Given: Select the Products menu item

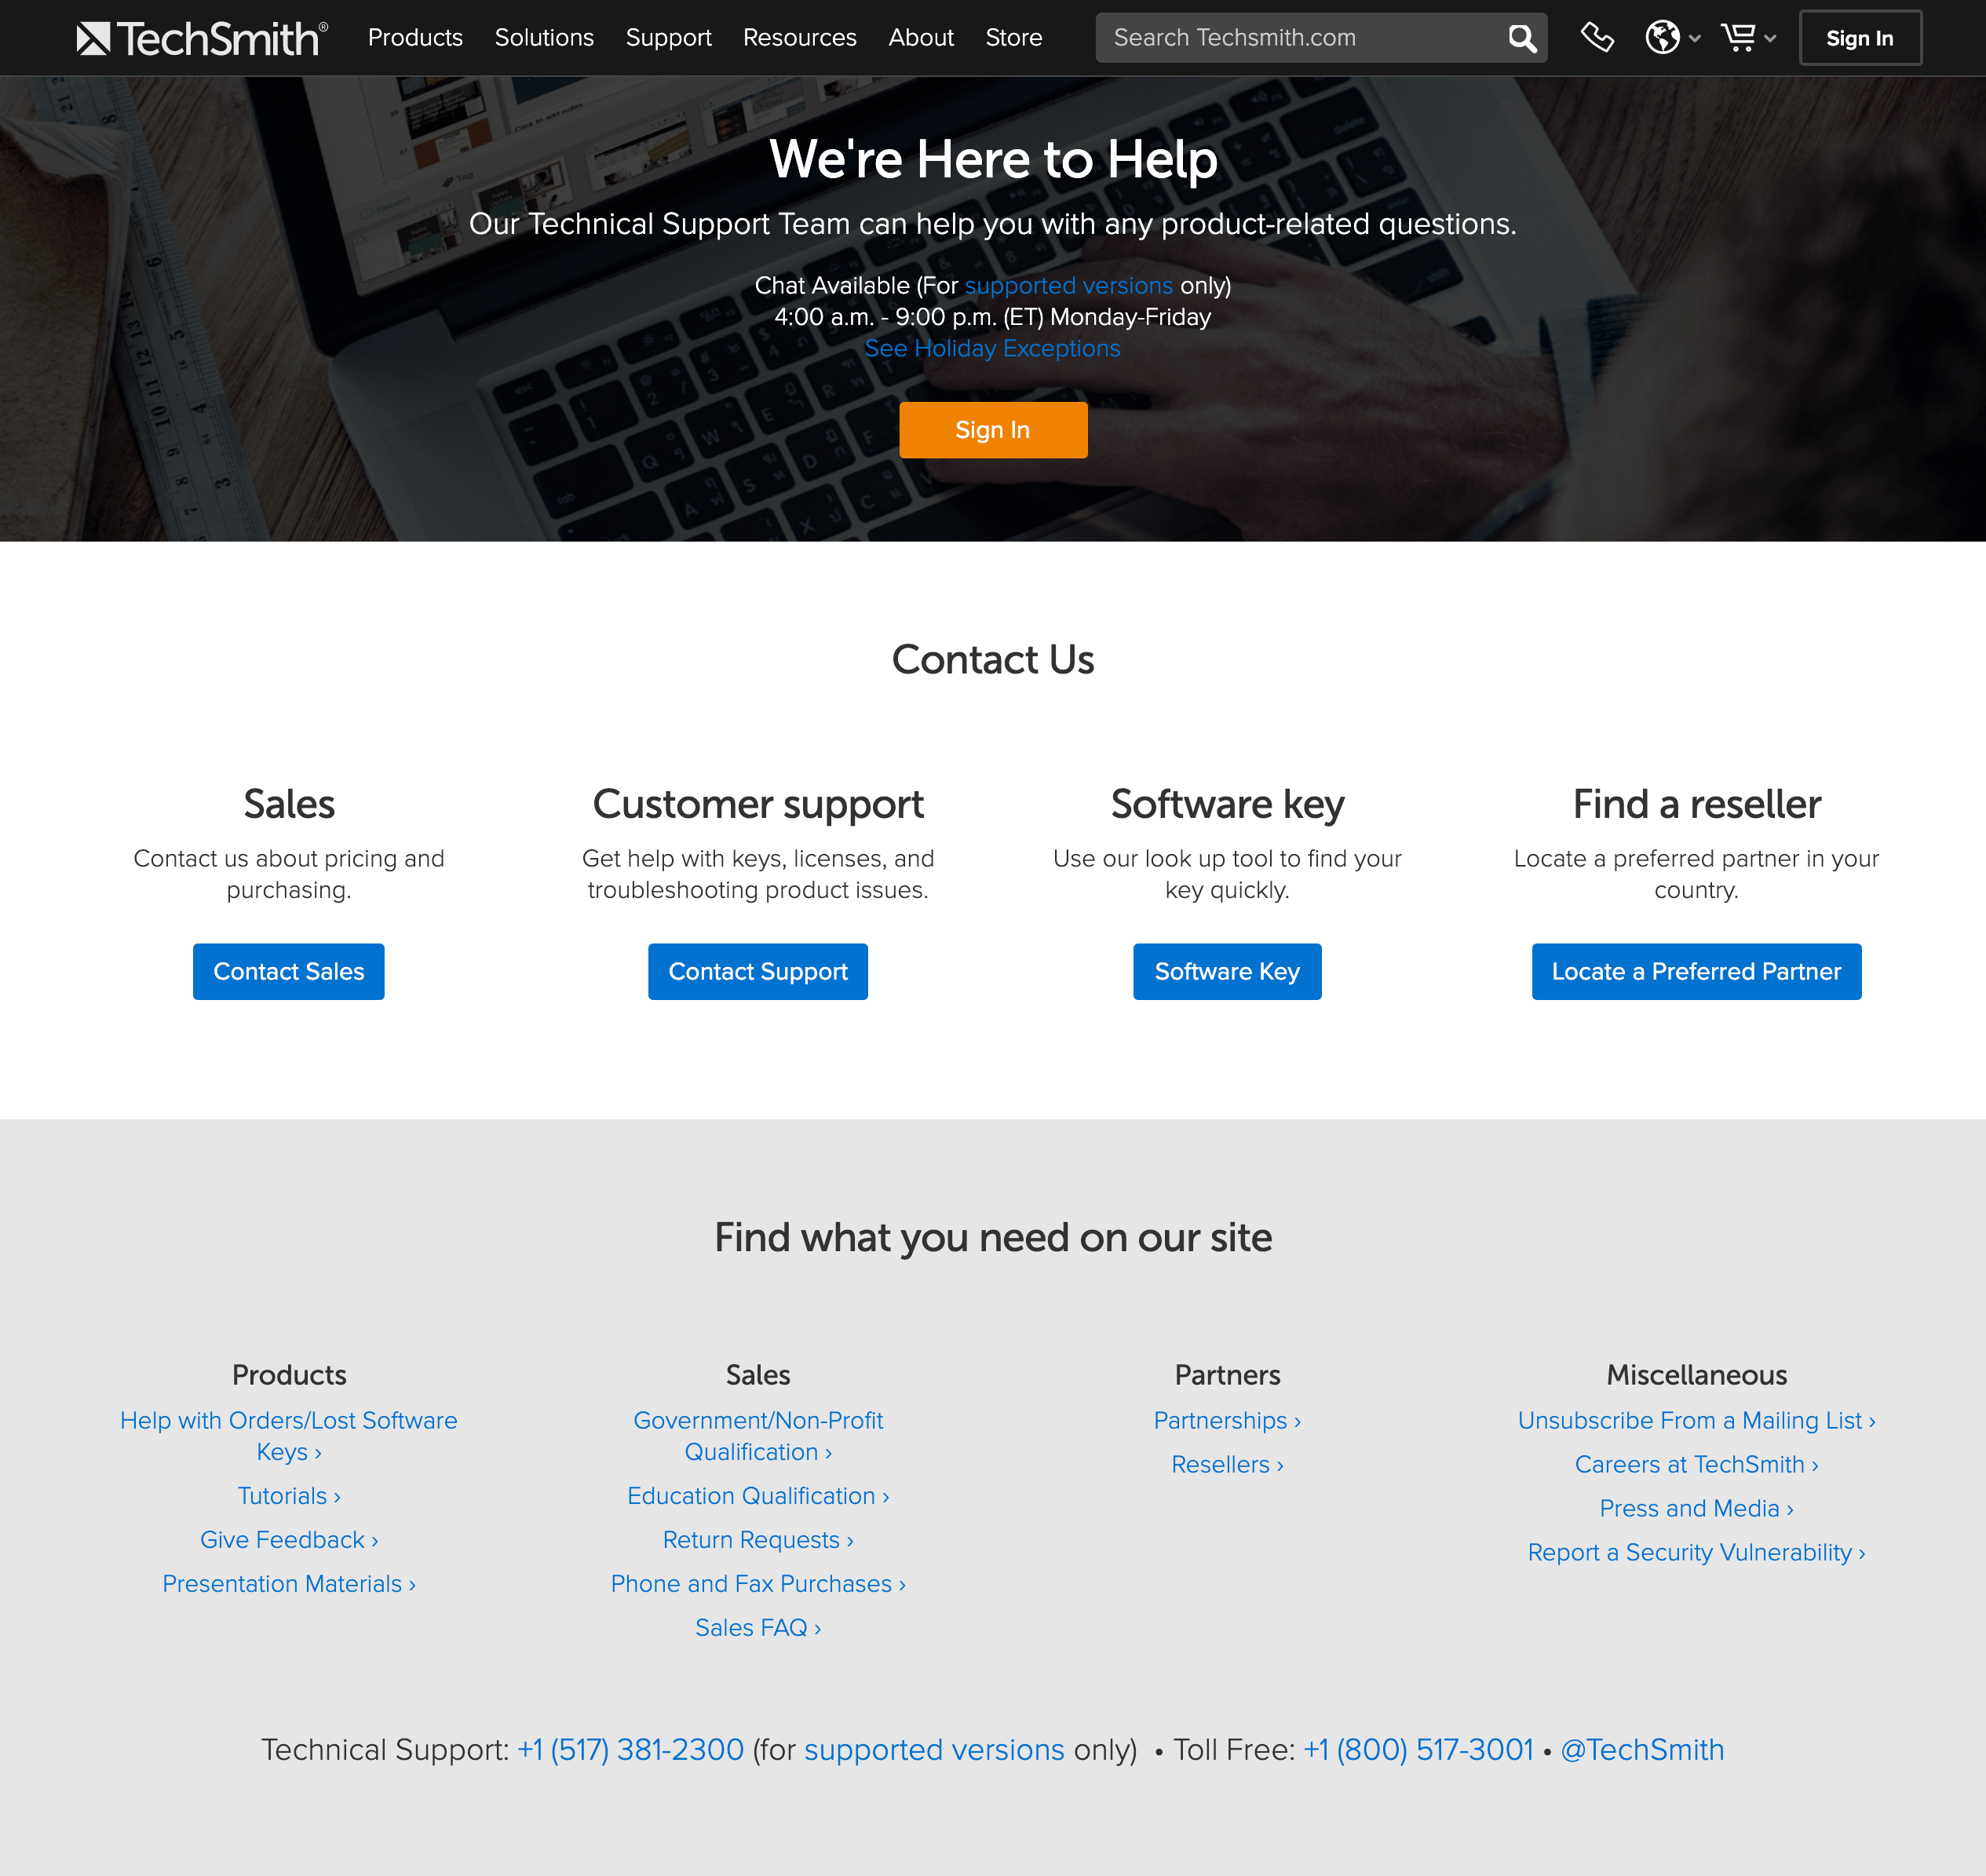Looking at the screenshot, I should (x=414, y=37).
